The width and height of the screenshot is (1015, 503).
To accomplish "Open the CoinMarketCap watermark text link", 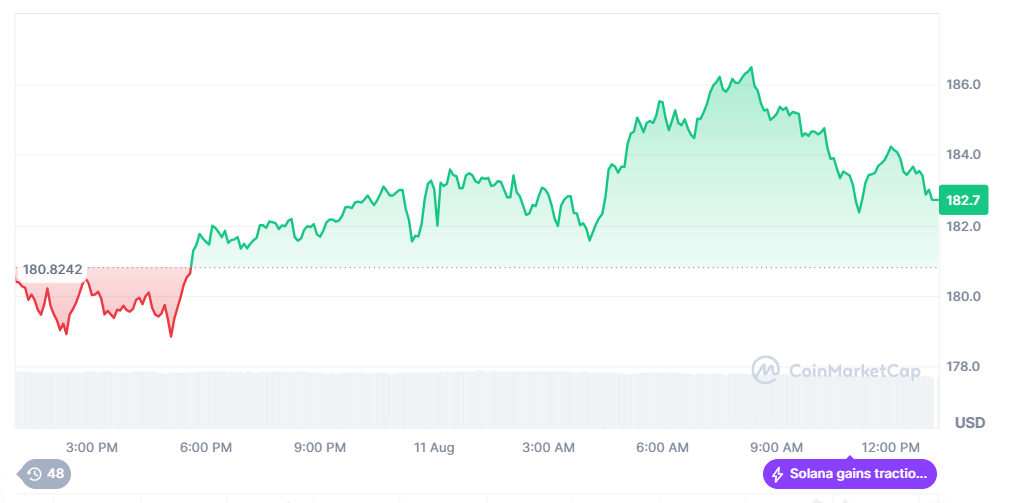I will tap(854, 371).
